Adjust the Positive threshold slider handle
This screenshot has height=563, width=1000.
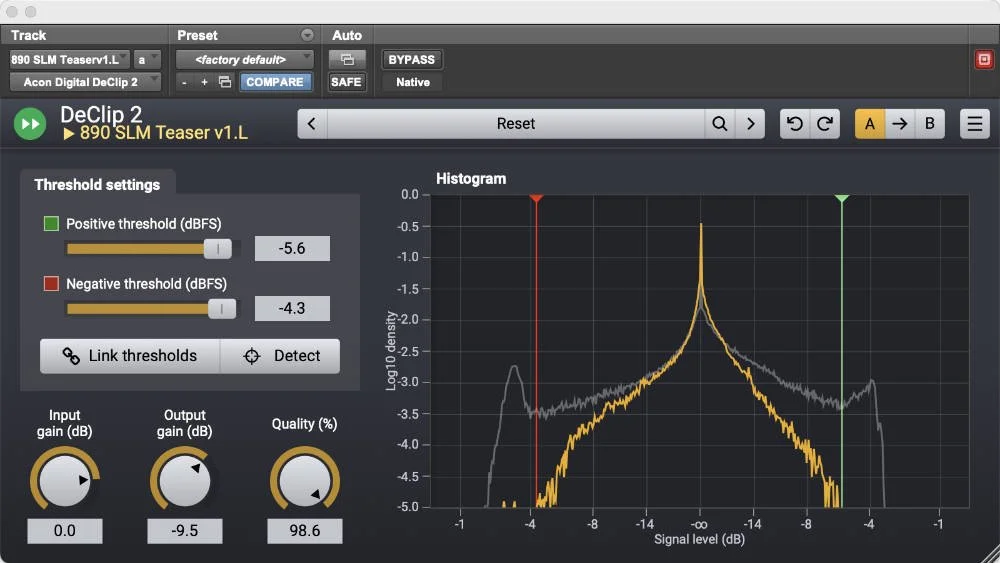tap(217, 249)
